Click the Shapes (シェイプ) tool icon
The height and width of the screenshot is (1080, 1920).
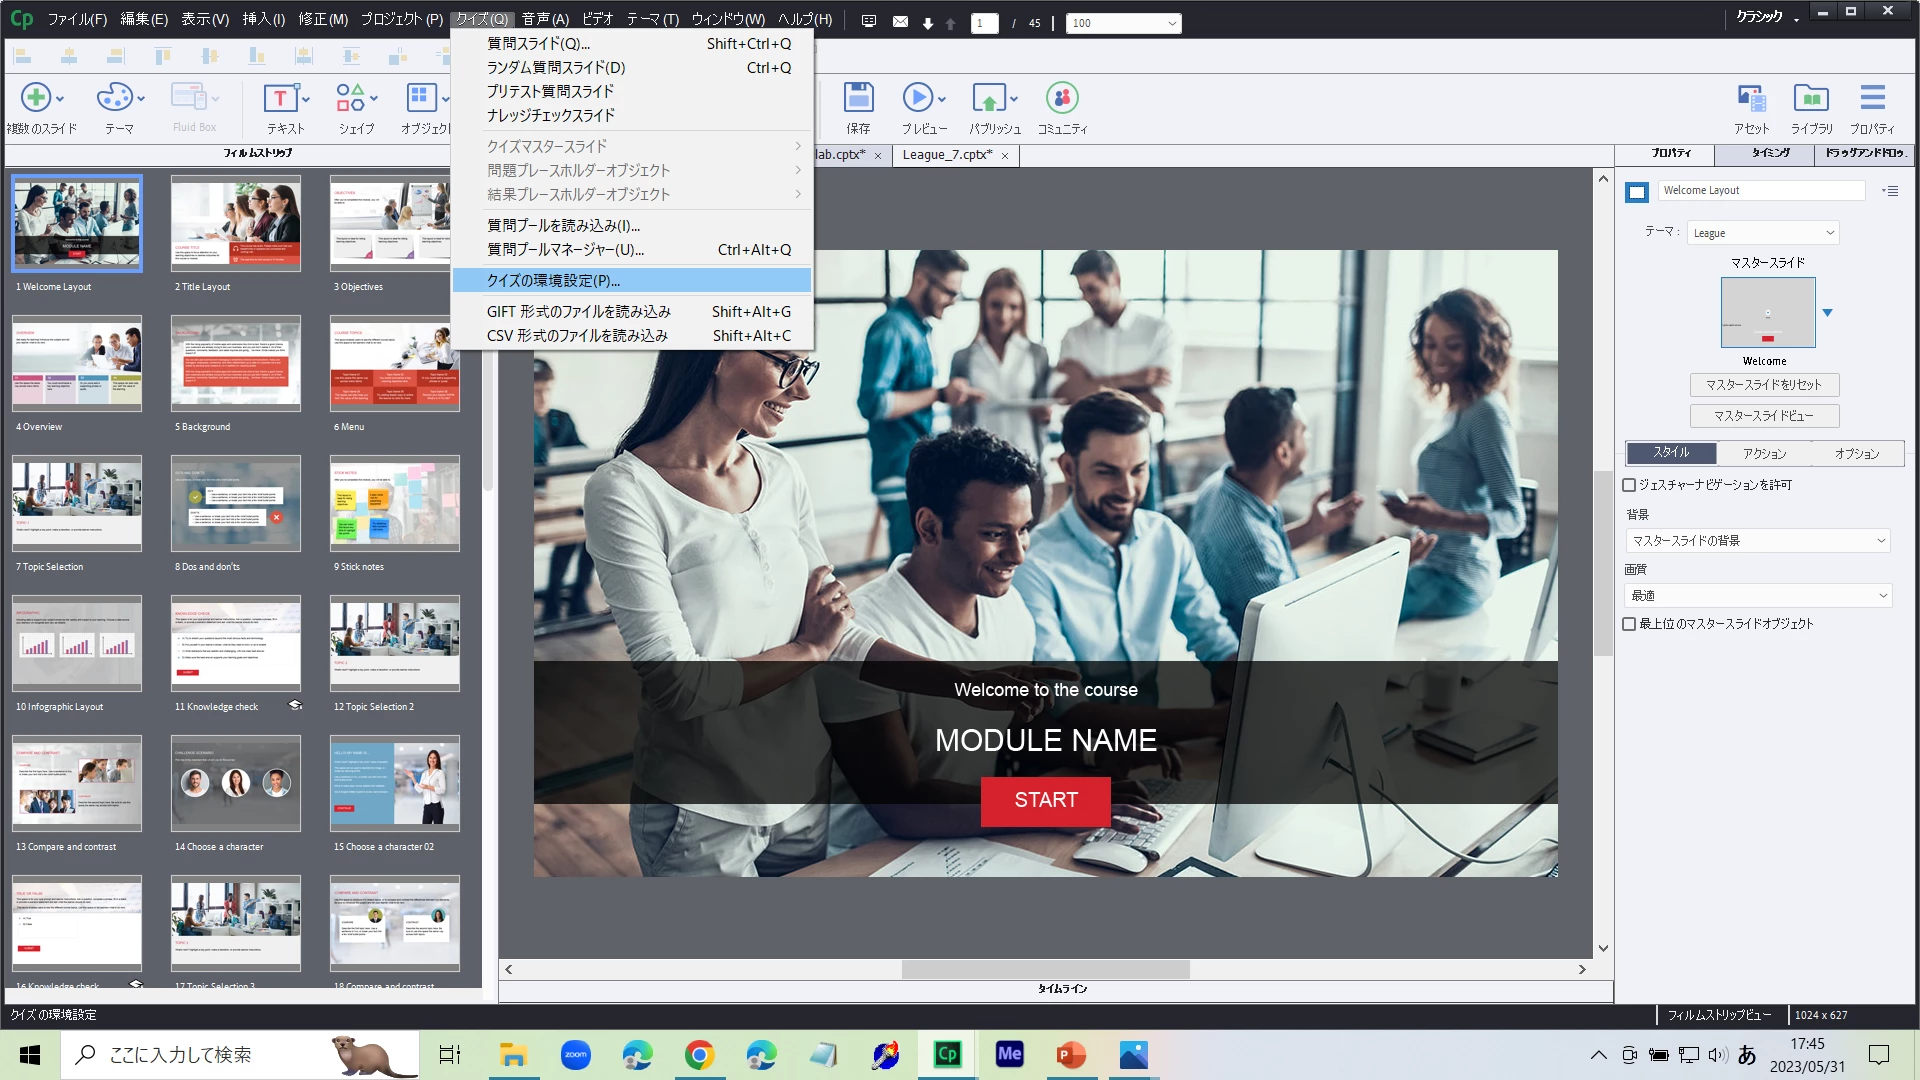click(x=350, y=99)
